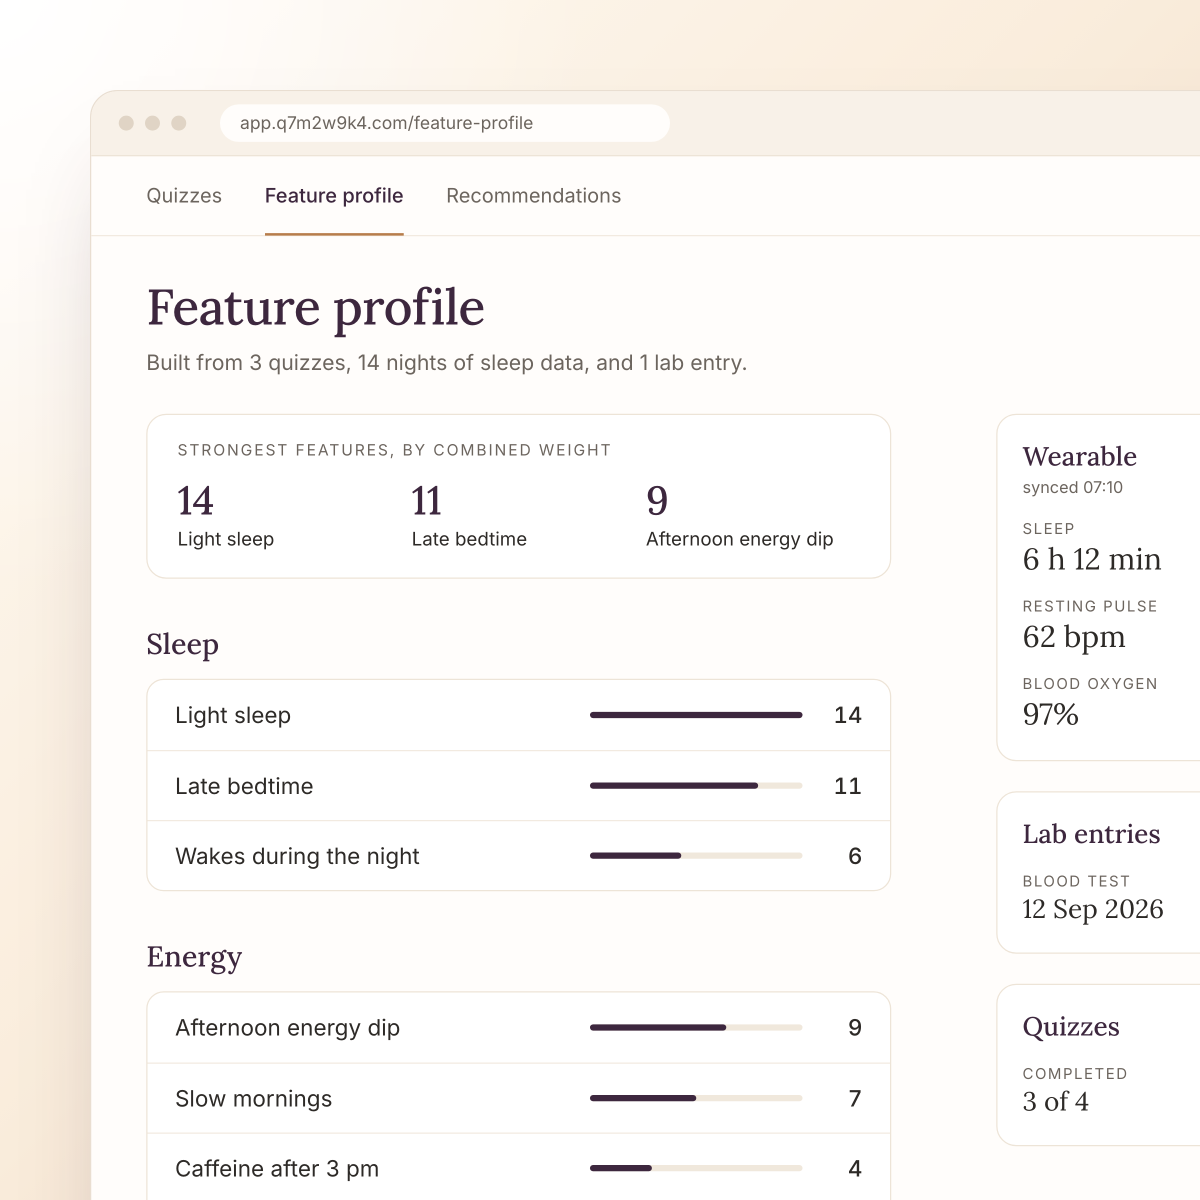Click the Lab entries card heading
The height and width of the screenshot is (1200, 1200).
point(1091,834)
